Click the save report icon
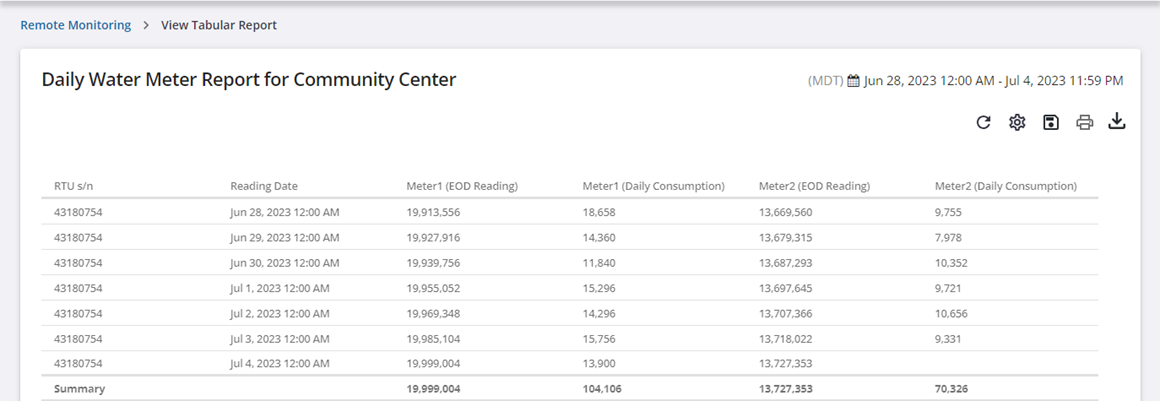This screenshot has height=401, width=1160. click(x=1050, y=122)
